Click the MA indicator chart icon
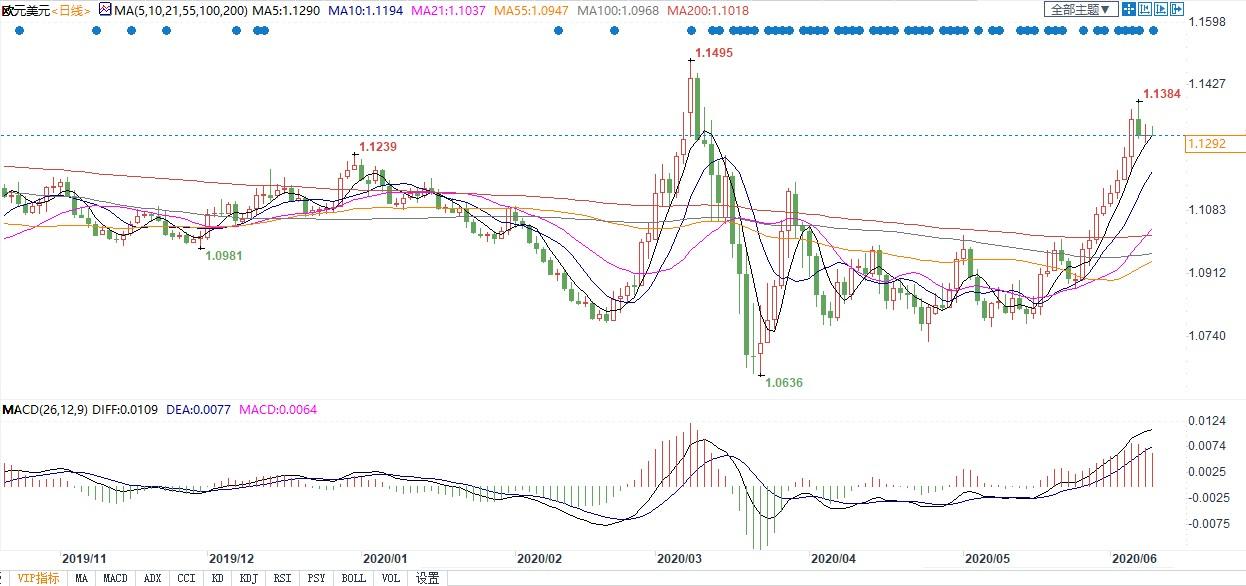This screenshot has height=586, width=1246. [x=103, y=10]
